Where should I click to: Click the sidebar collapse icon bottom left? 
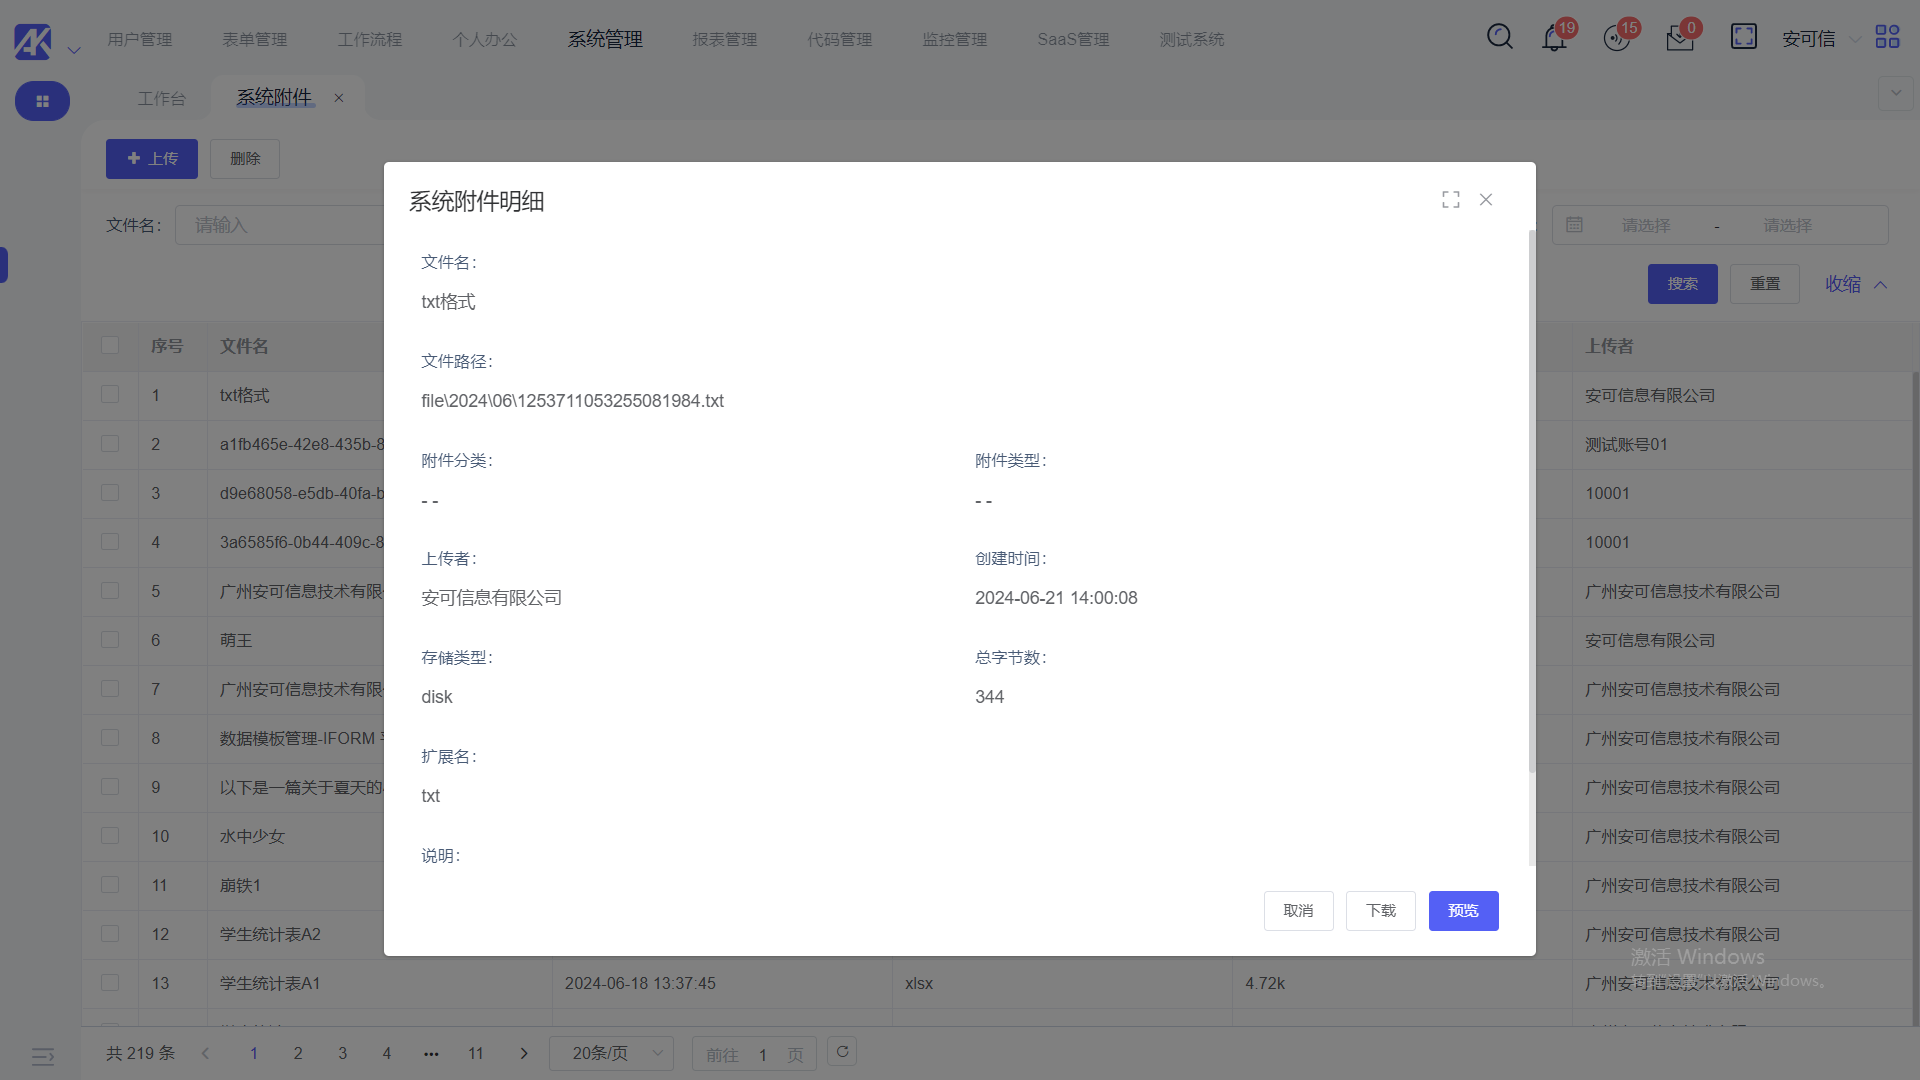42,1056
